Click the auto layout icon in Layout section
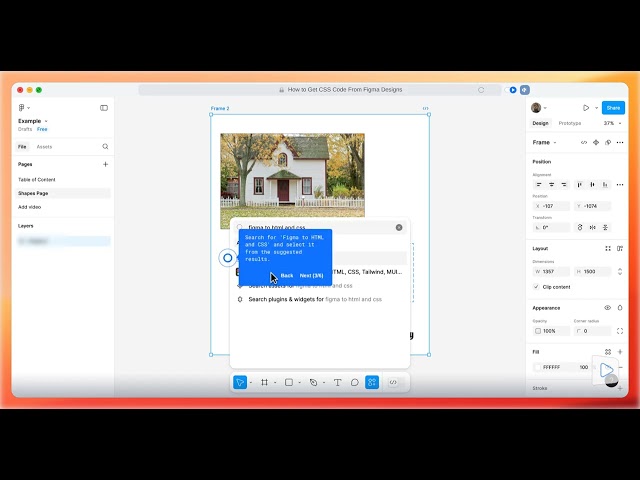 pos(620,249)
